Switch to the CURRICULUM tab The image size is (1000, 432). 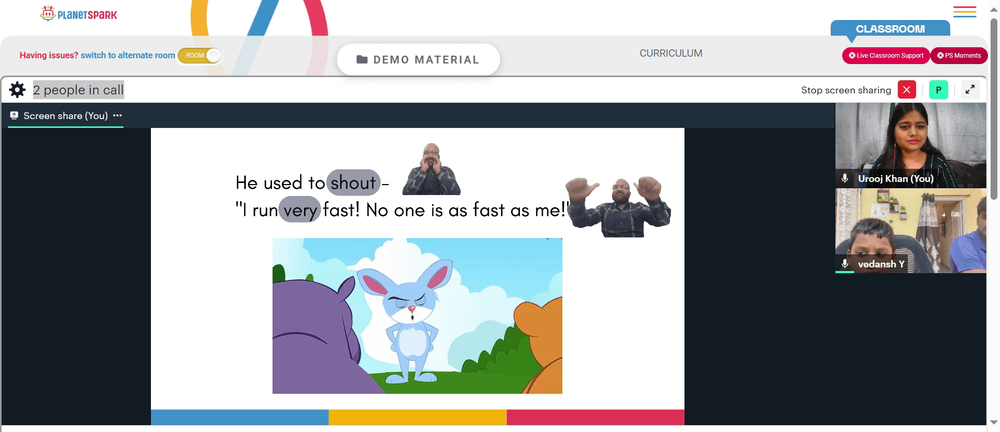671,54
